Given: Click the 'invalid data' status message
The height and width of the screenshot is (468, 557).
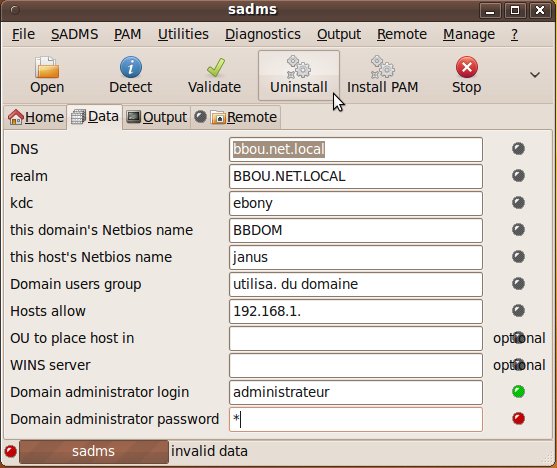Looking at the screenshot, I should (209, 451).
